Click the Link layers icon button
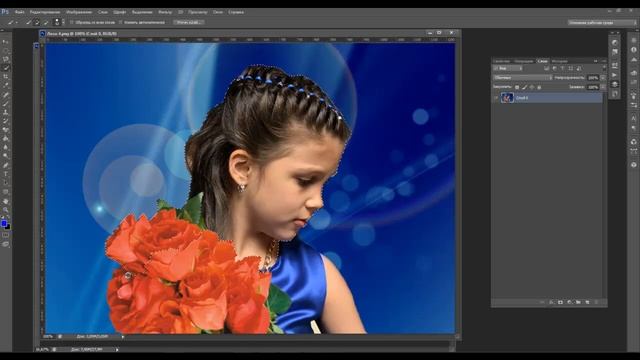This screenshot has height=360, width=640. tap(542, 302)
